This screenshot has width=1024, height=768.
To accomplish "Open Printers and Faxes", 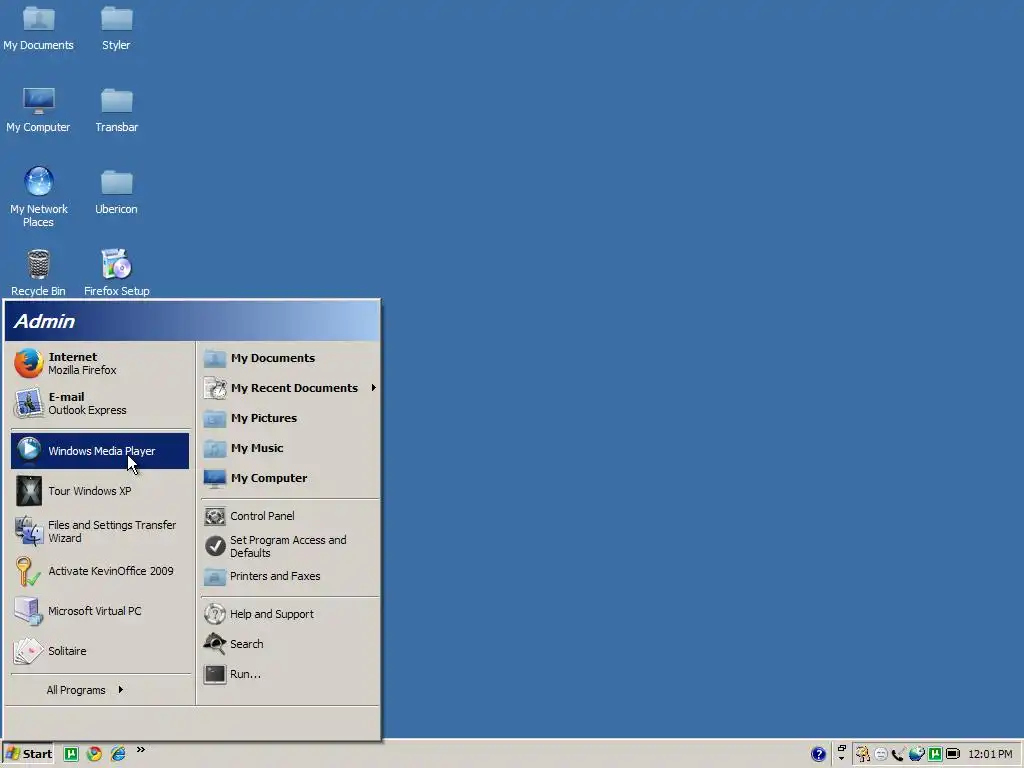I will 290,576.
